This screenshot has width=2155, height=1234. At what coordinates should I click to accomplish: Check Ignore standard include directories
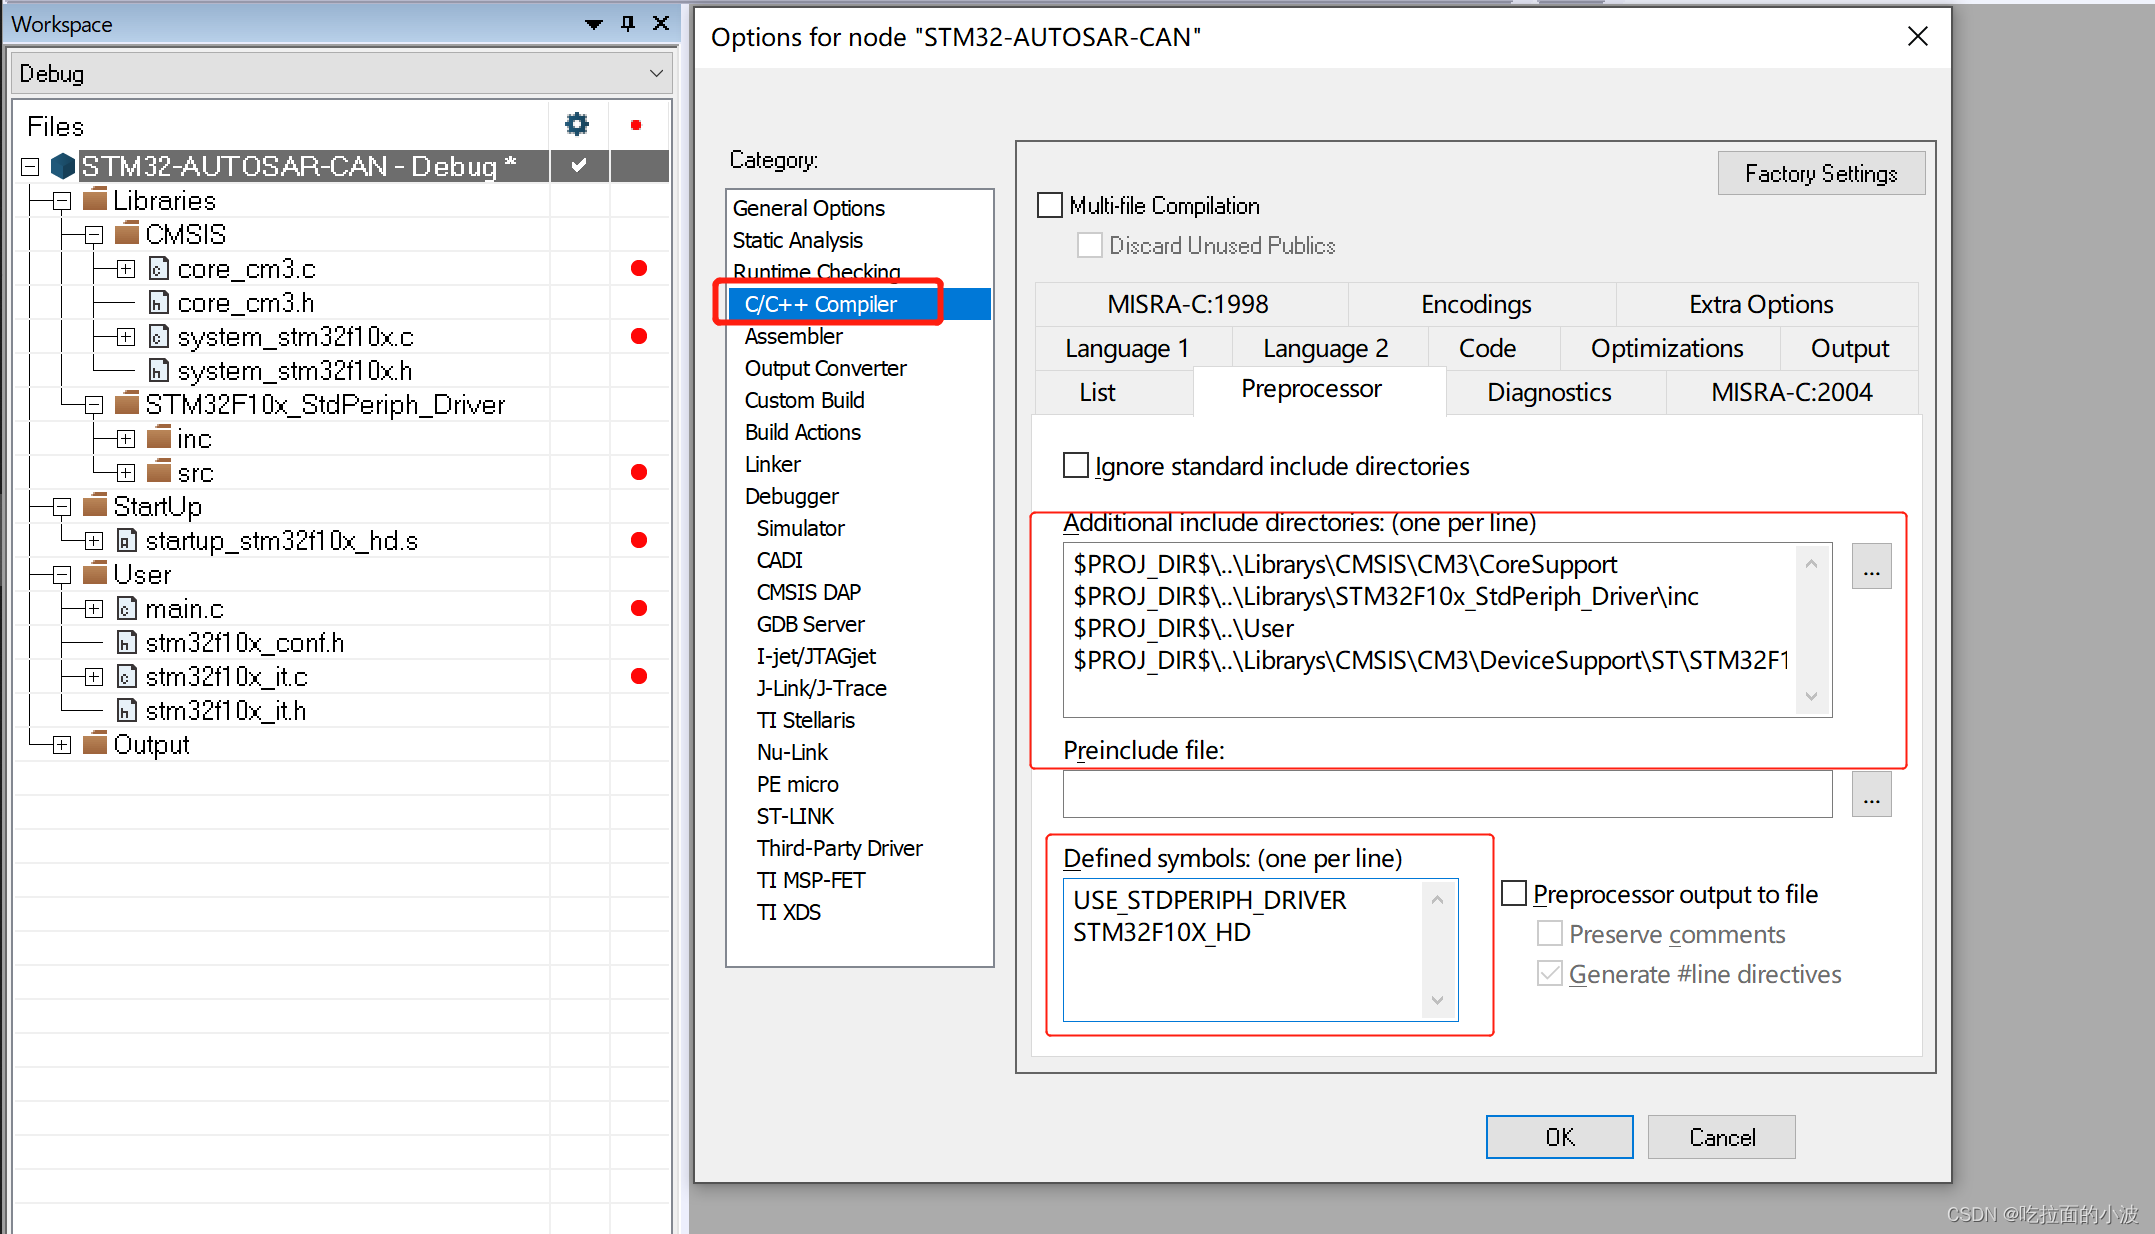(1076, 466)
